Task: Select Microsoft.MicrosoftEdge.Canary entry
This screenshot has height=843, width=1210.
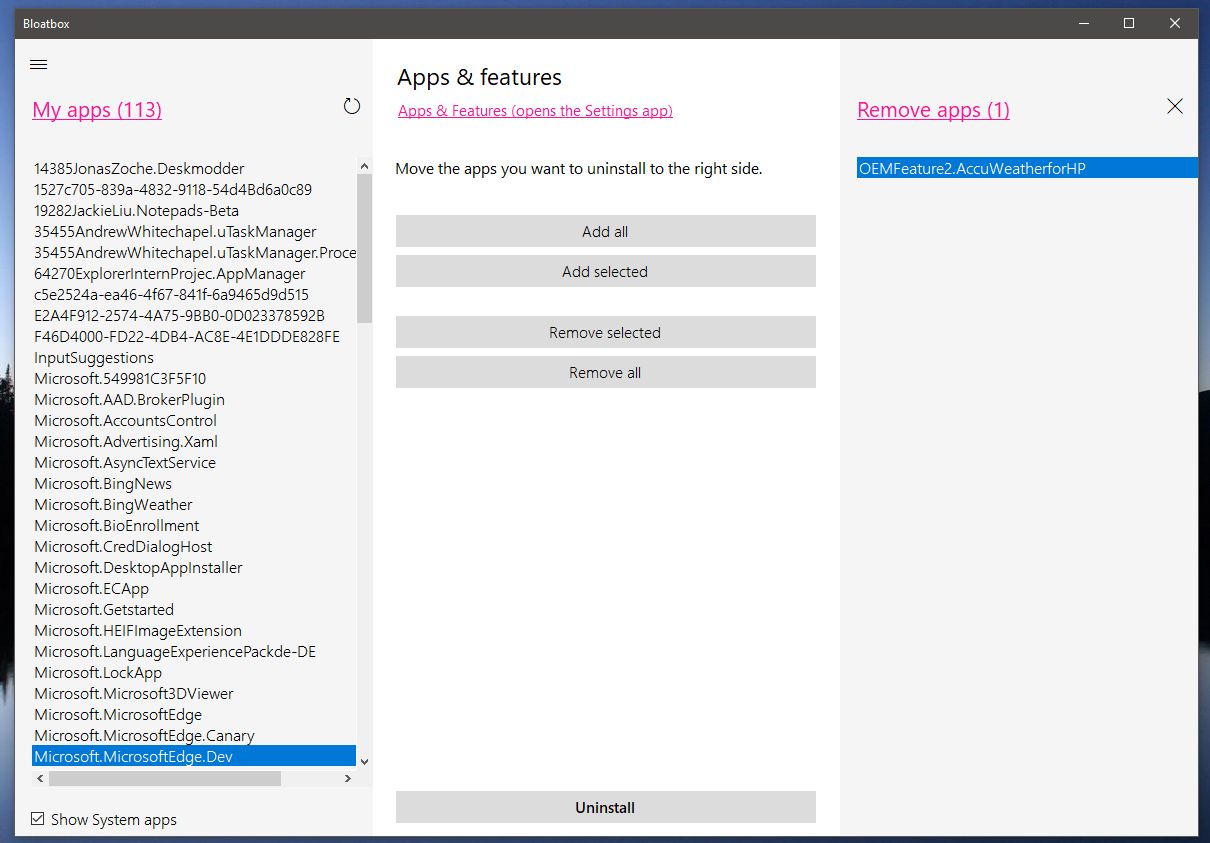Action: (x=194, y=735)
